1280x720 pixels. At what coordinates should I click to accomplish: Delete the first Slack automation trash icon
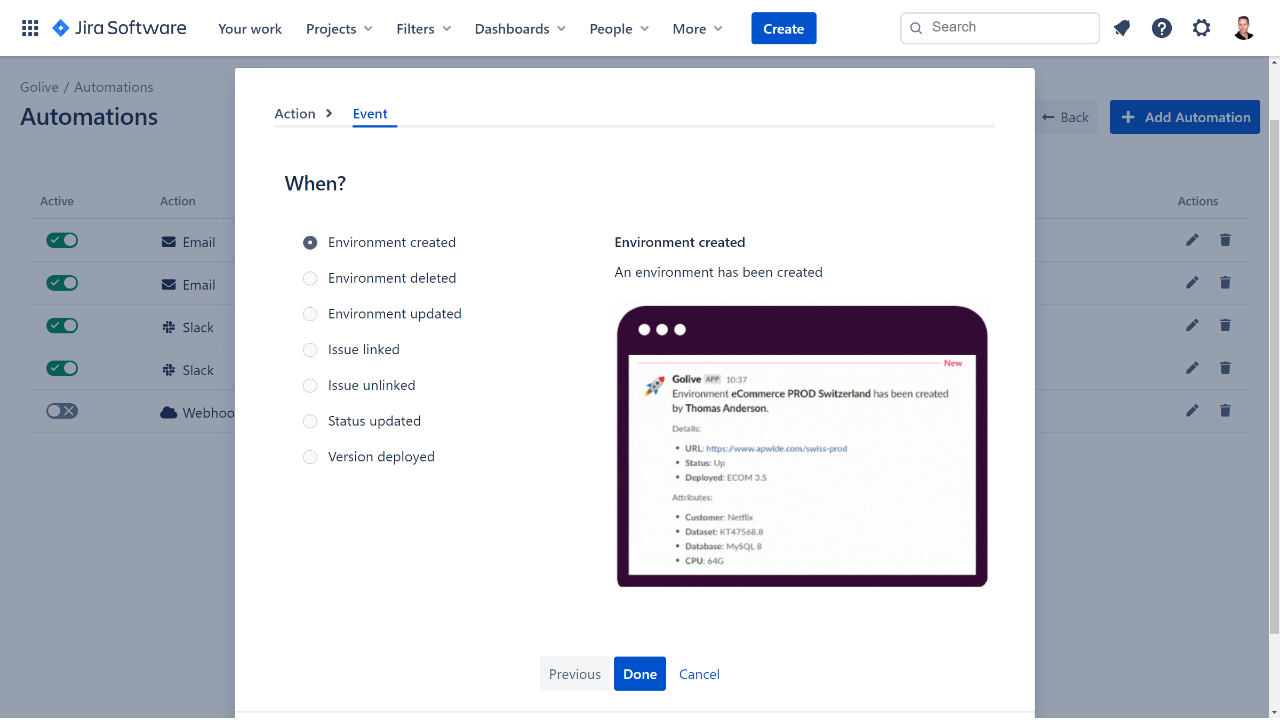[x=1225, y=326]
